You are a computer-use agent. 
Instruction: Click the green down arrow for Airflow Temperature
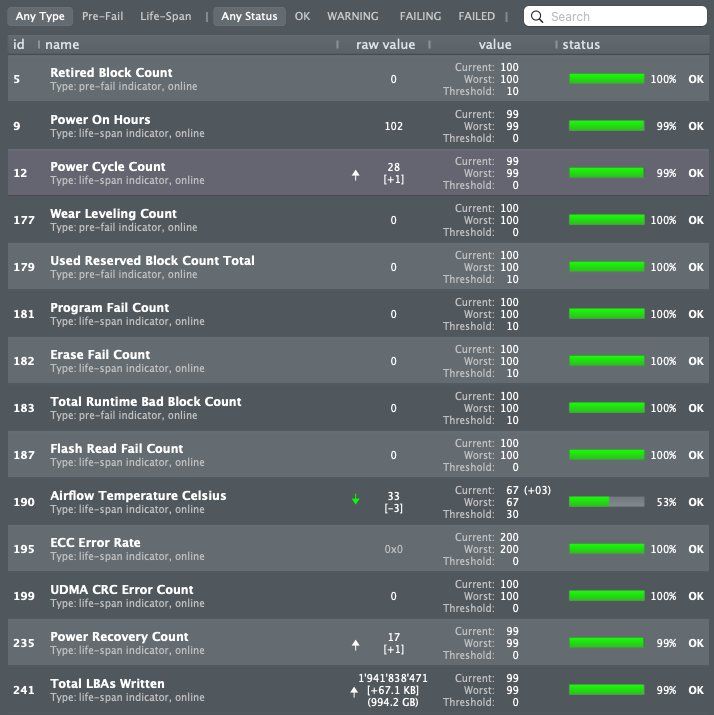(x=355, y=499)
